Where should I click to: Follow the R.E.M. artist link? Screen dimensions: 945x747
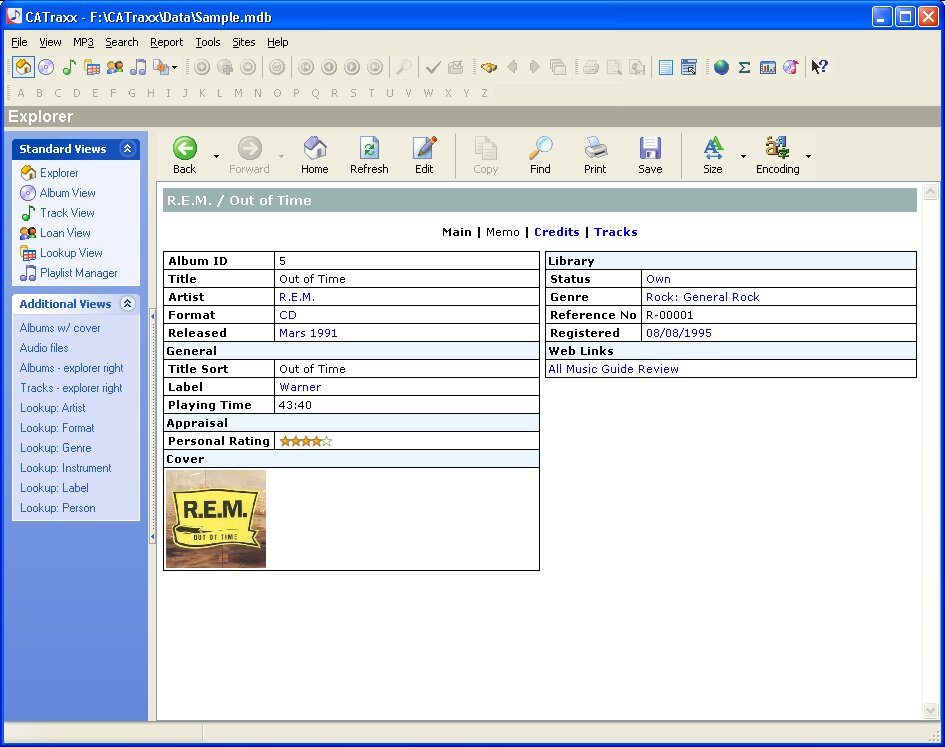(297, 297)
